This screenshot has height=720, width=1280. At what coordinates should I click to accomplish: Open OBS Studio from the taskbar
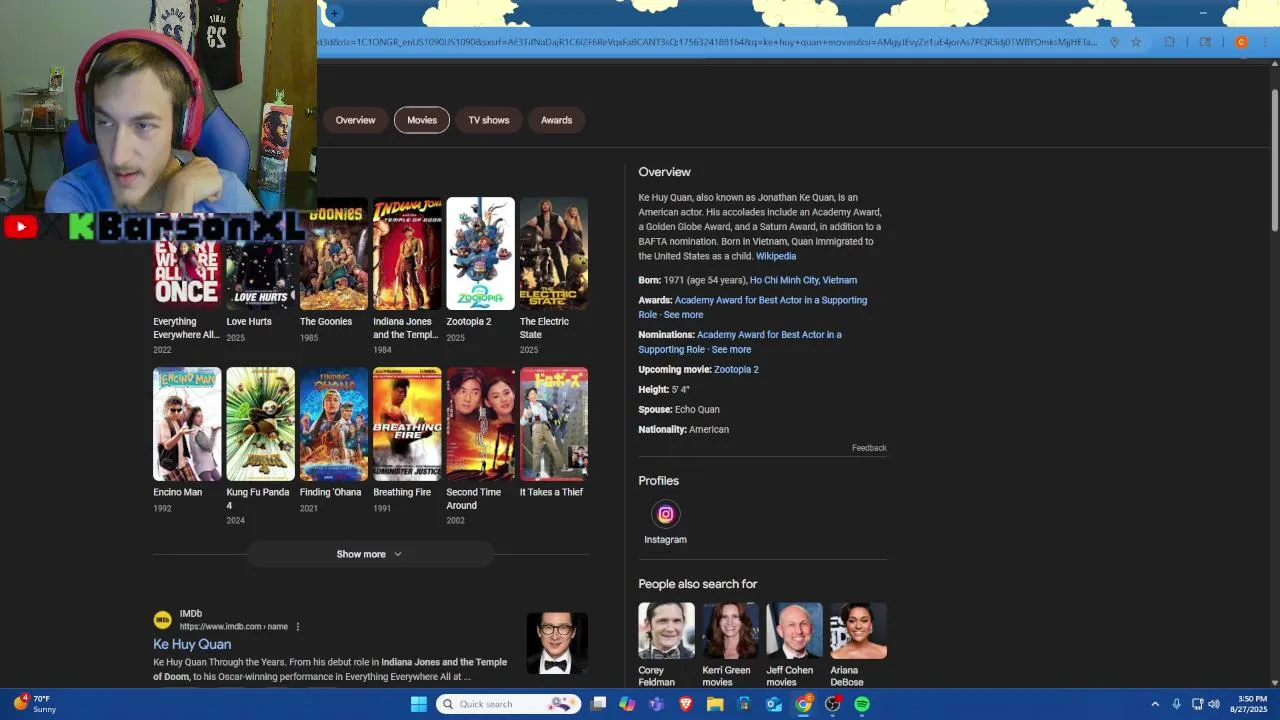pos(832,704)
